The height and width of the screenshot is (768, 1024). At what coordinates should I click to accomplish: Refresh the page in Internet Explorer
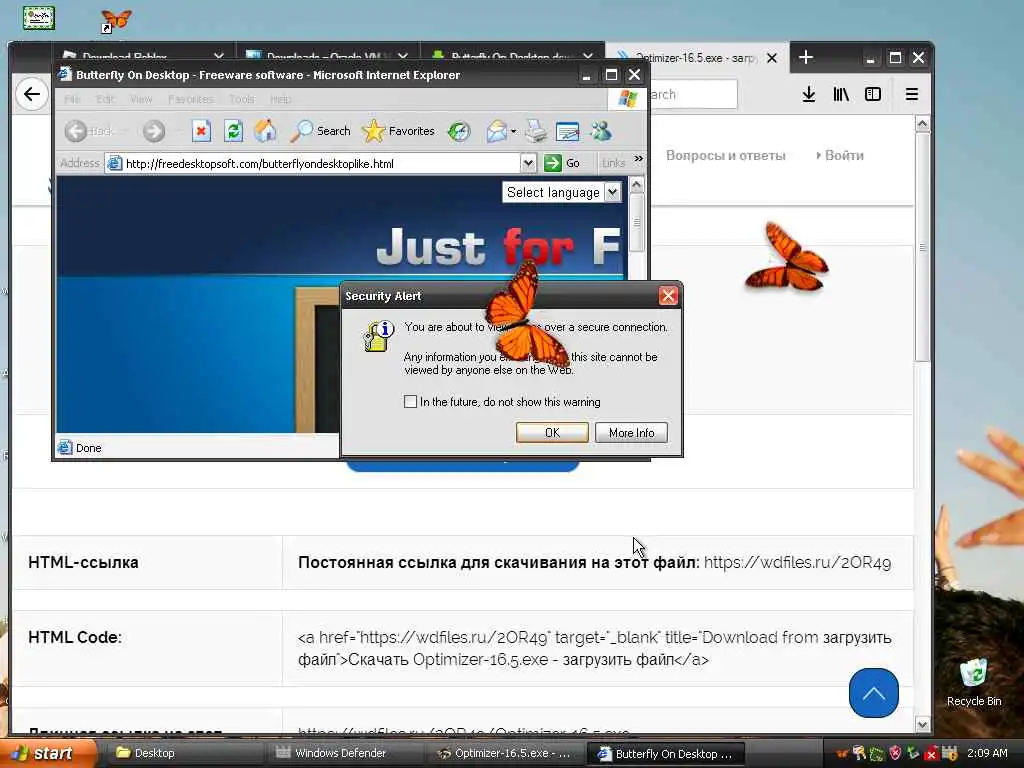pos(233,131)
